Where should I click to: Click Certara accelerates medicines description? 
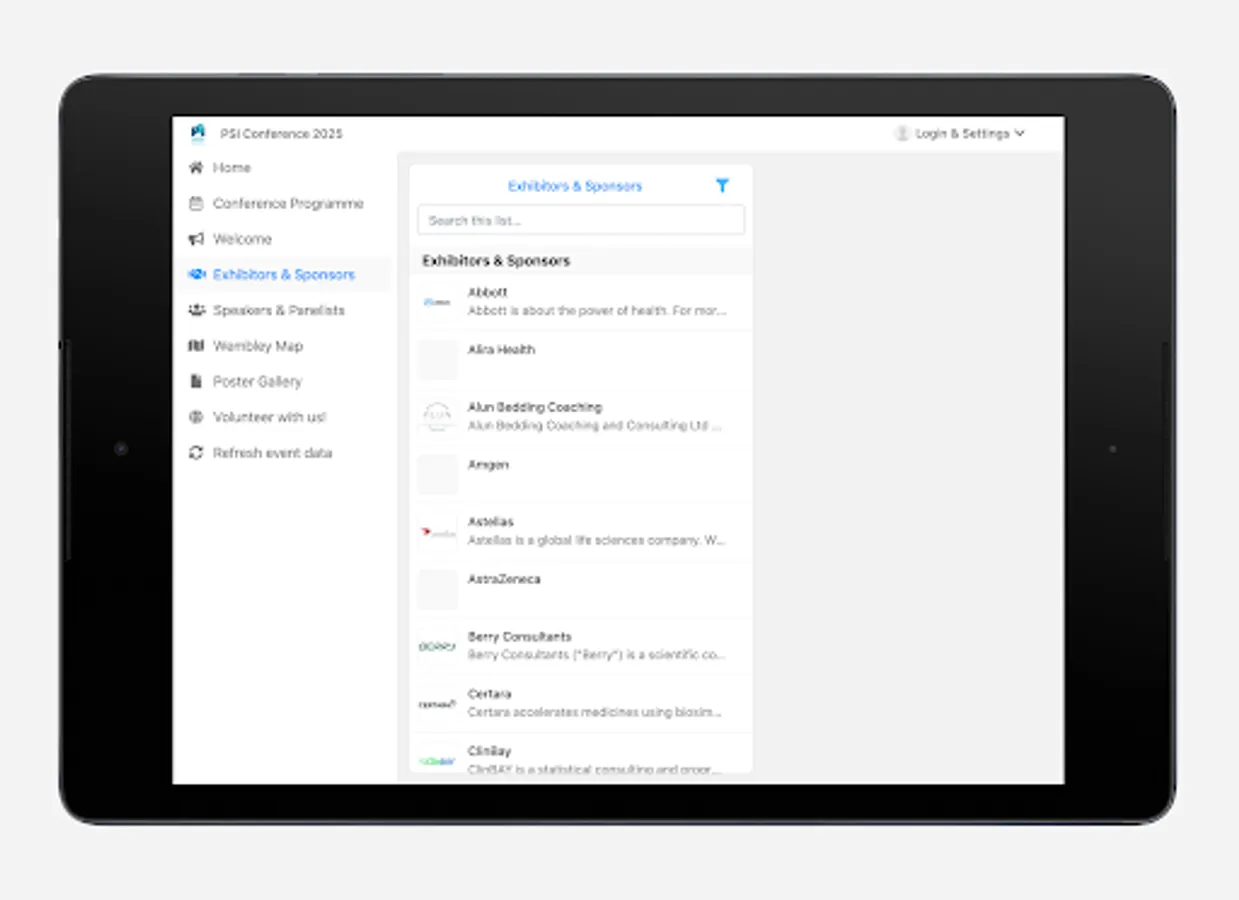point(595,712)
